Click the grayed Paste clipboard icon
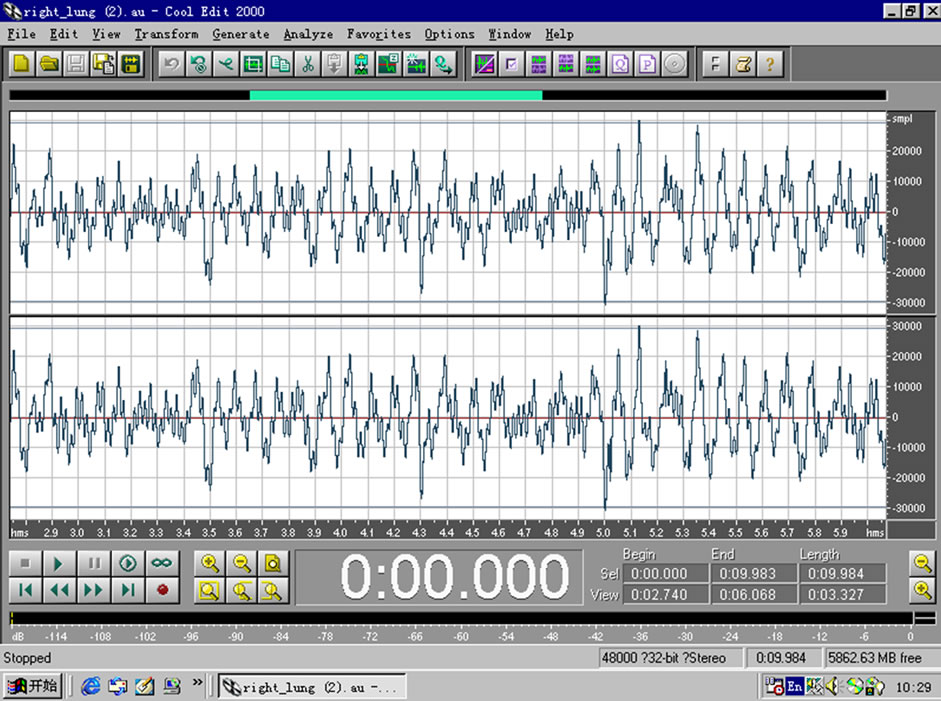The image size is (941, 701). point(334,64)
